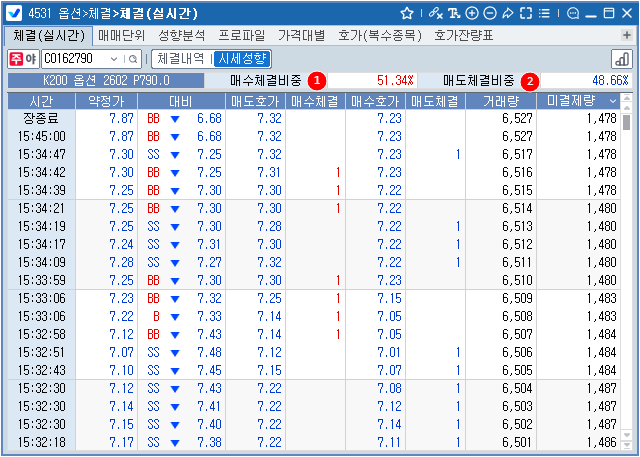The image size is (640, 457).
Task: Switch to the 성향분석 tab
Action: 181,36
